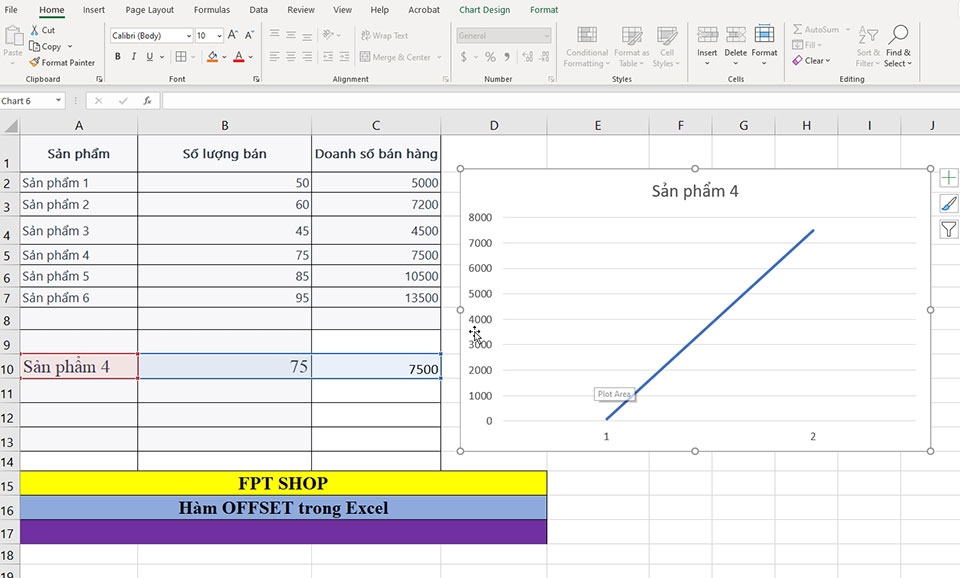Center text horizontally
The width and height of the screenshot is (960, 578).
pyautogui.click(x=291, y=56)
